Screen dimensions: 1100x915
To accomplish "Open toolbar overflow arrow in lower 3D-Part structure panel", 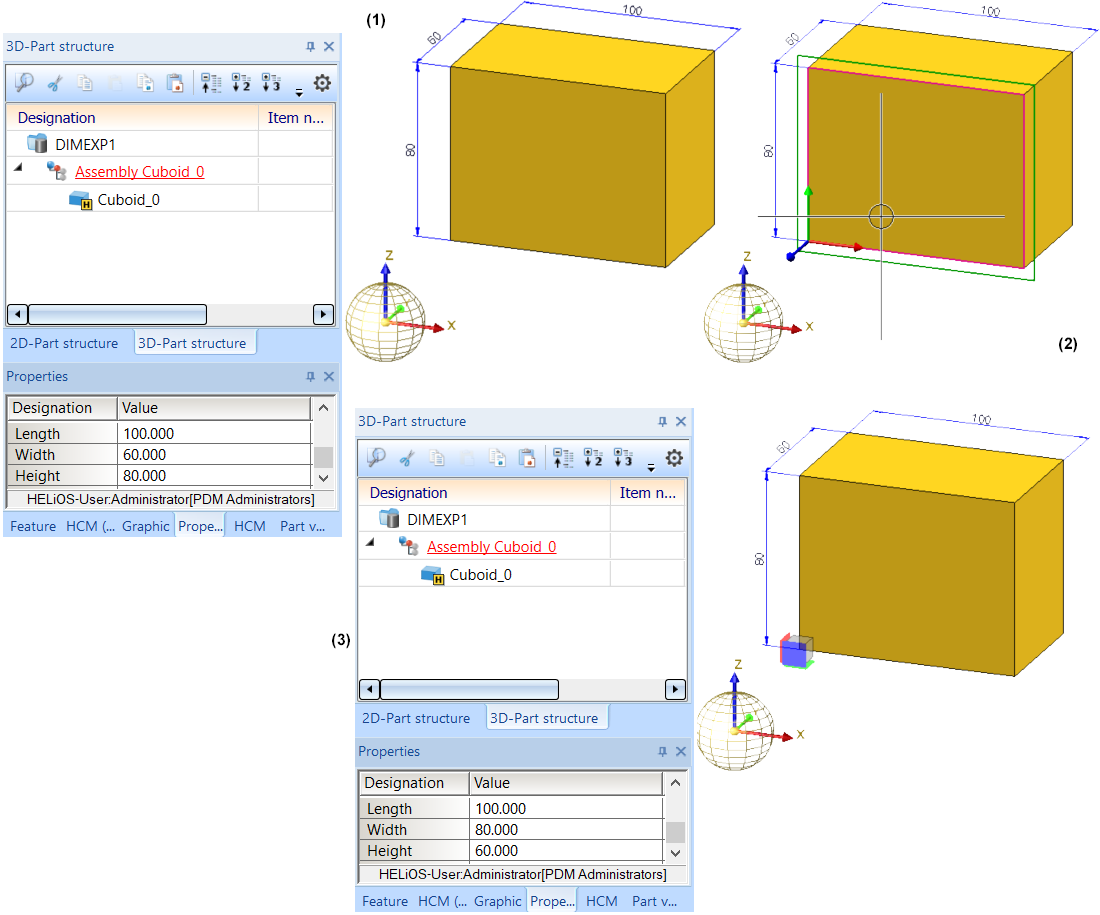I will click(651, 467).
